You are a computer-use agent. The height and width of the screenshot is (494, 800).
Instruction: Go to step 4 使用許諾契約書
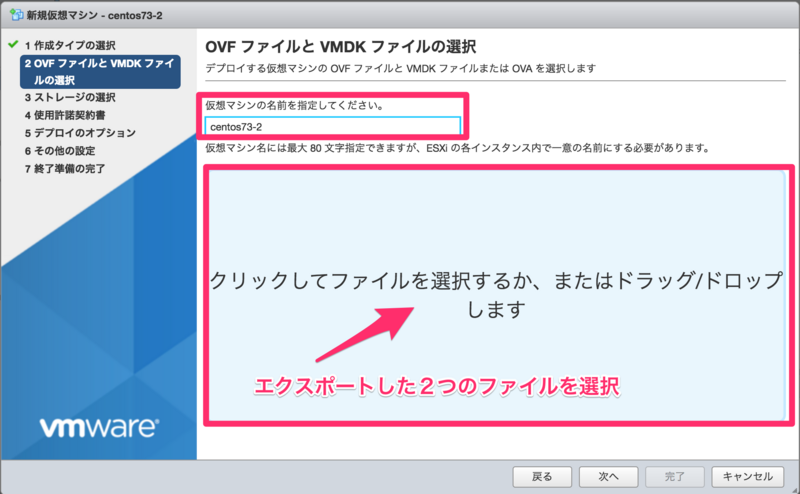[65, 115]
